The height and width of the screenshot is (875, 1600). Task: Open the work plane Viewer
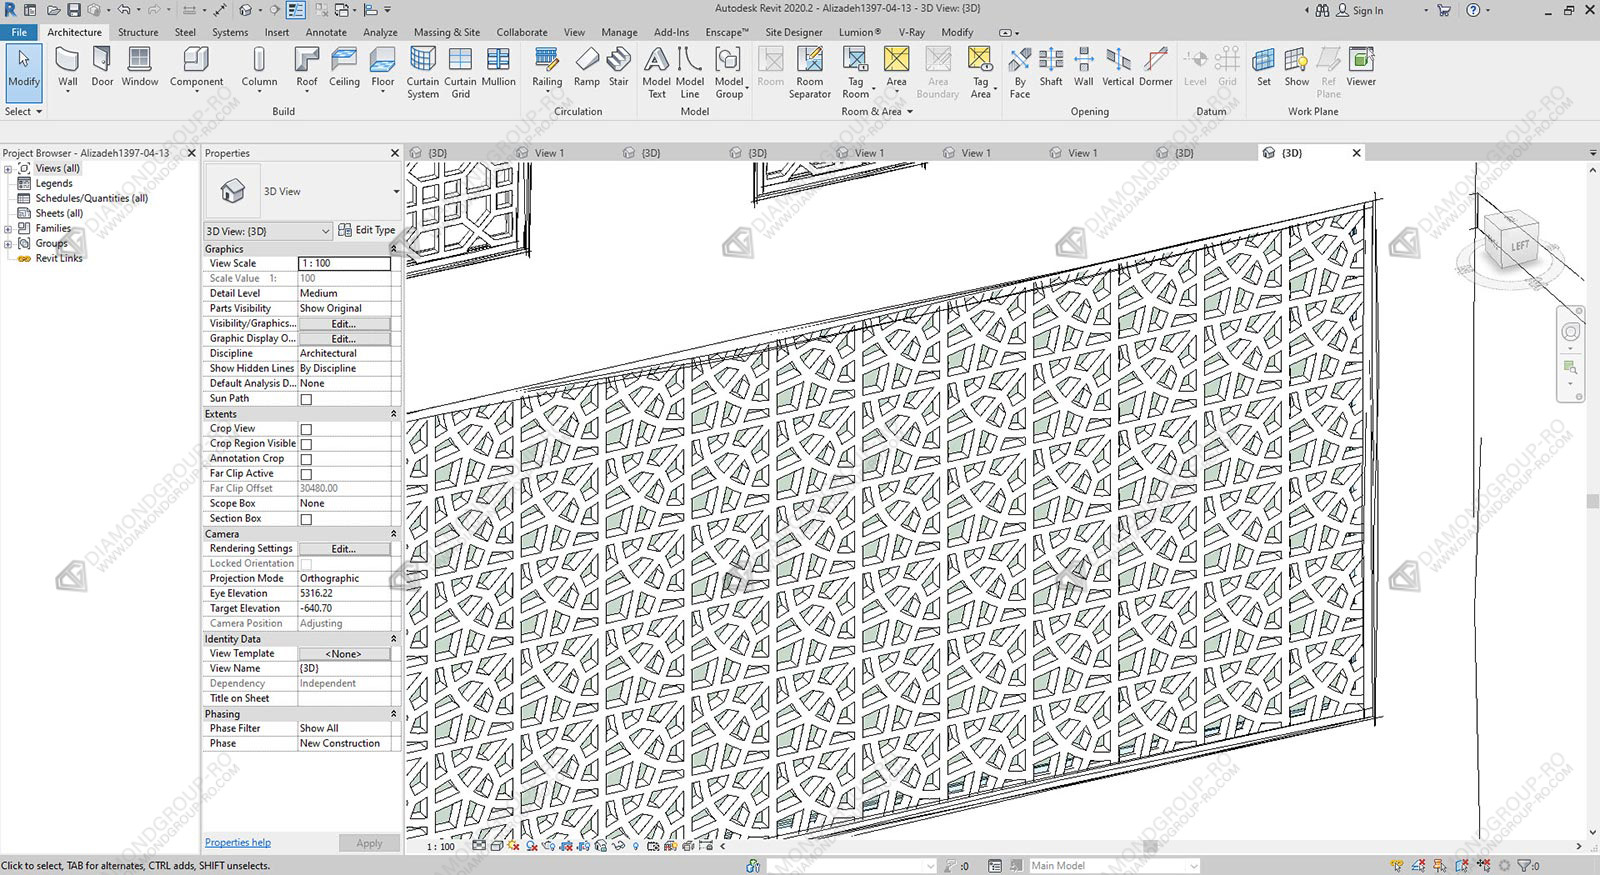click(1360, 68)
